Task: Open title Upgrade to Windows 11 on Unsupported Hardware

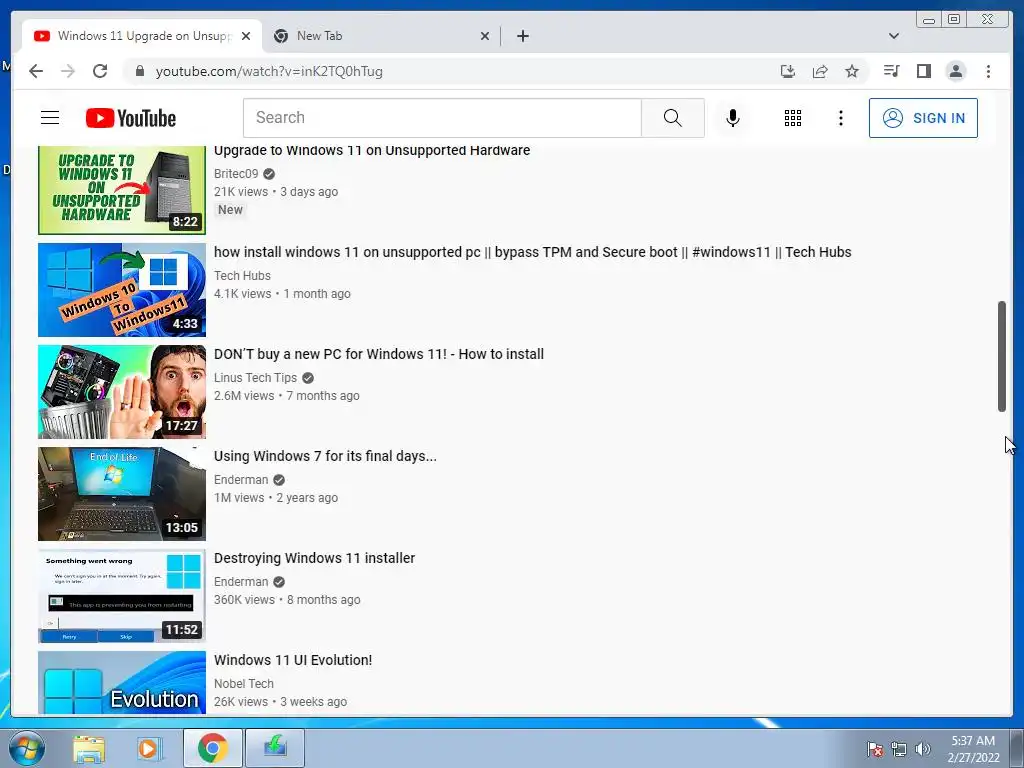Action: [372, 150]
